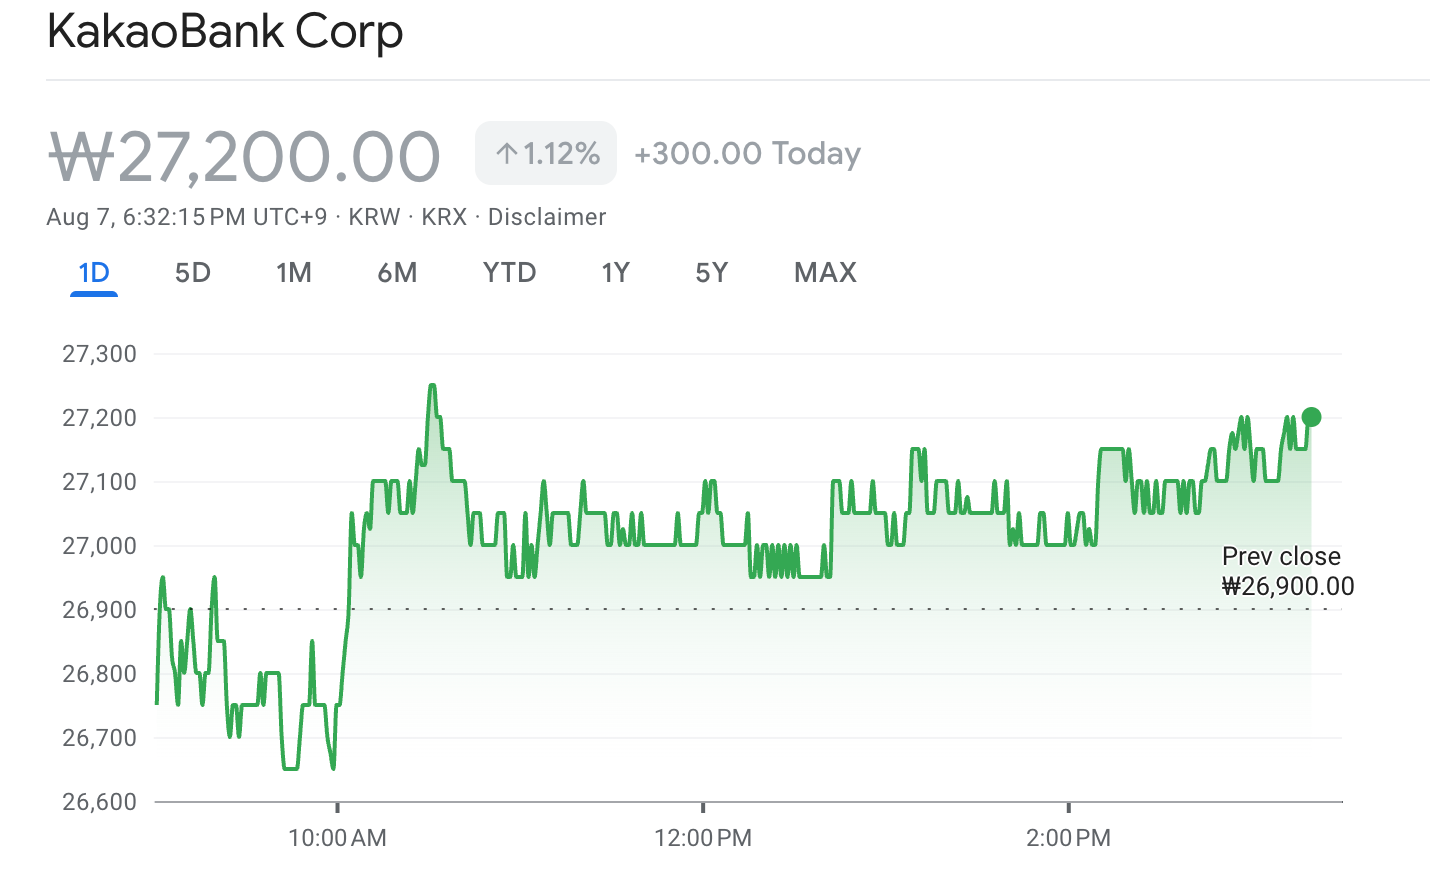Click the upward arrow in the 1.12% badge
1430x890 pixels.
click(x=508, y=152)
